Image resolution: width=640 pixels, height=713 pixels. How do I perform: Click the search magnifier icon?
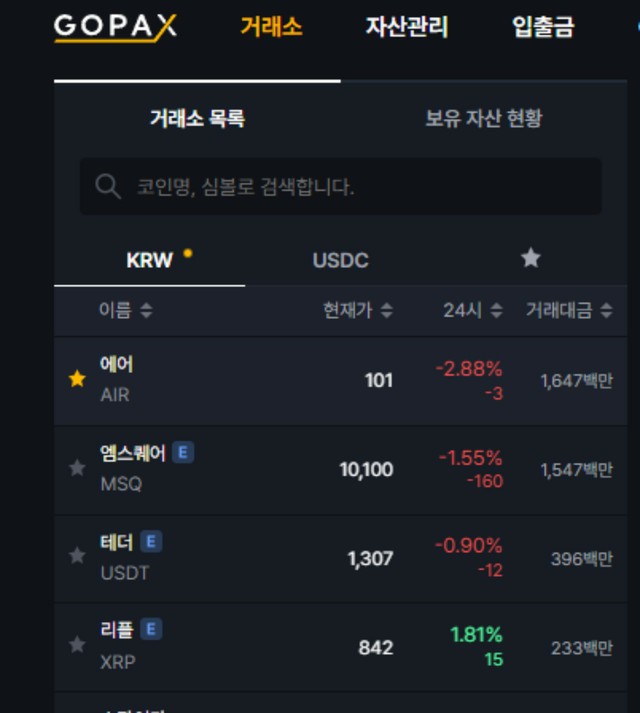point(107,186)
